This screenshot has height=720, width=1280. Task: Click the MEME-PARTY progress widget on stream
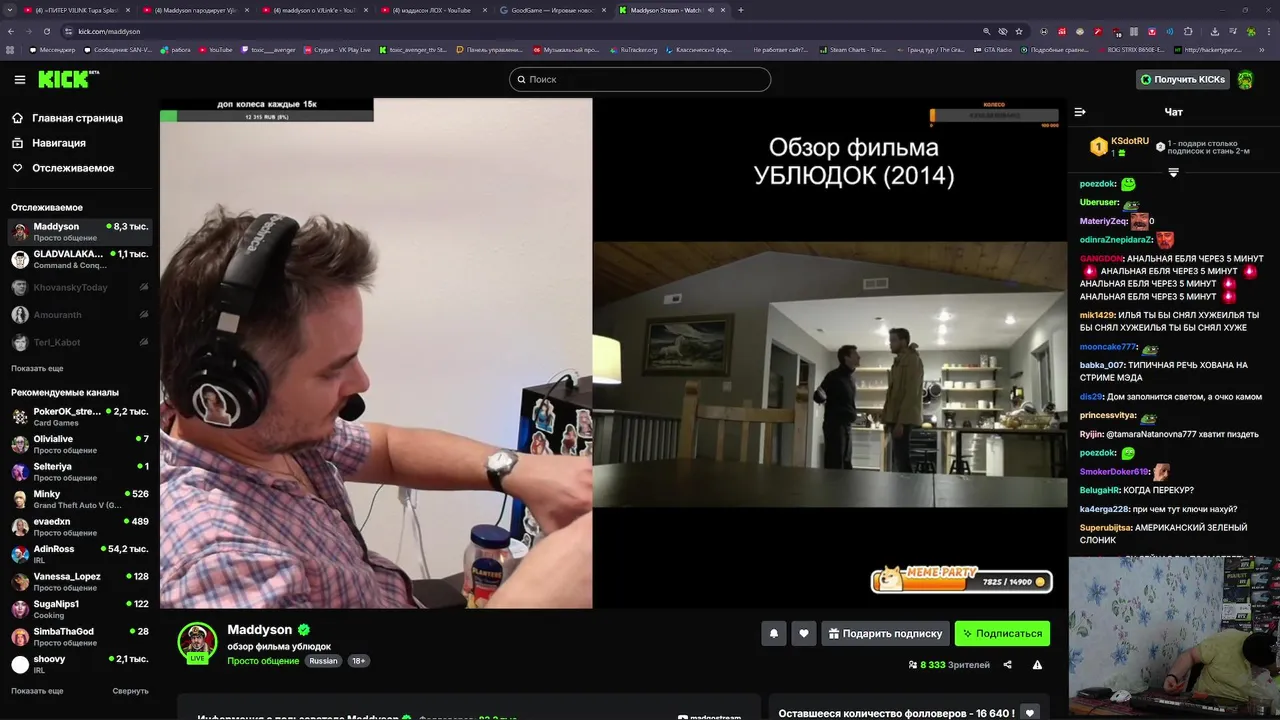962,580
